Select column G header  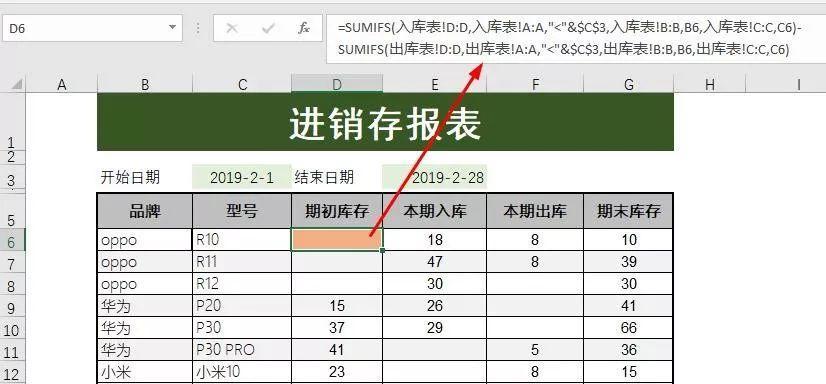(x=628, y=84)
